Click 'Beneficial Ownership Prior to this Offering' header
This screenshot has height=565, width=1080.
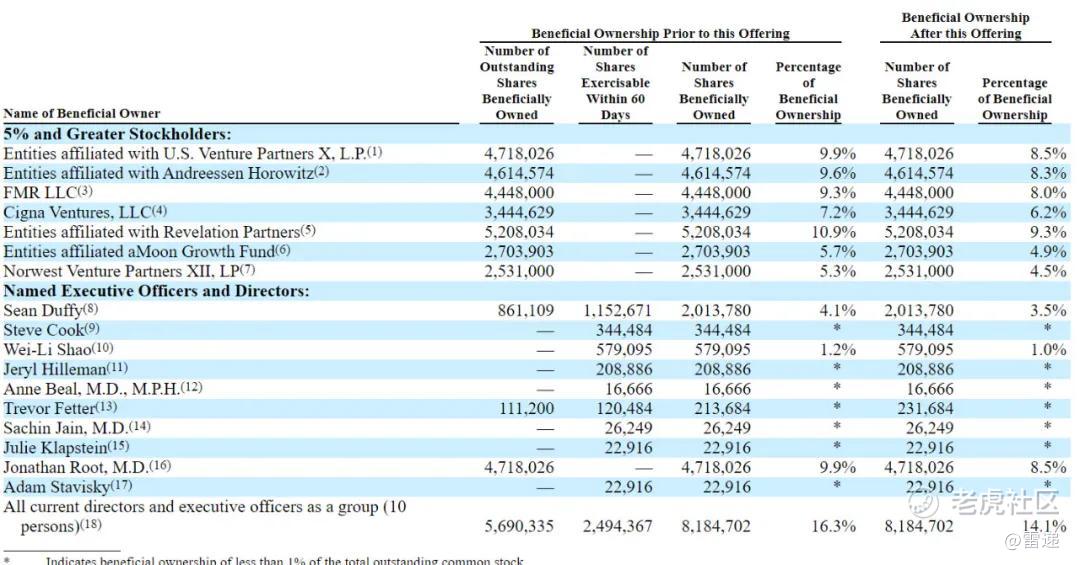[660, 33]
